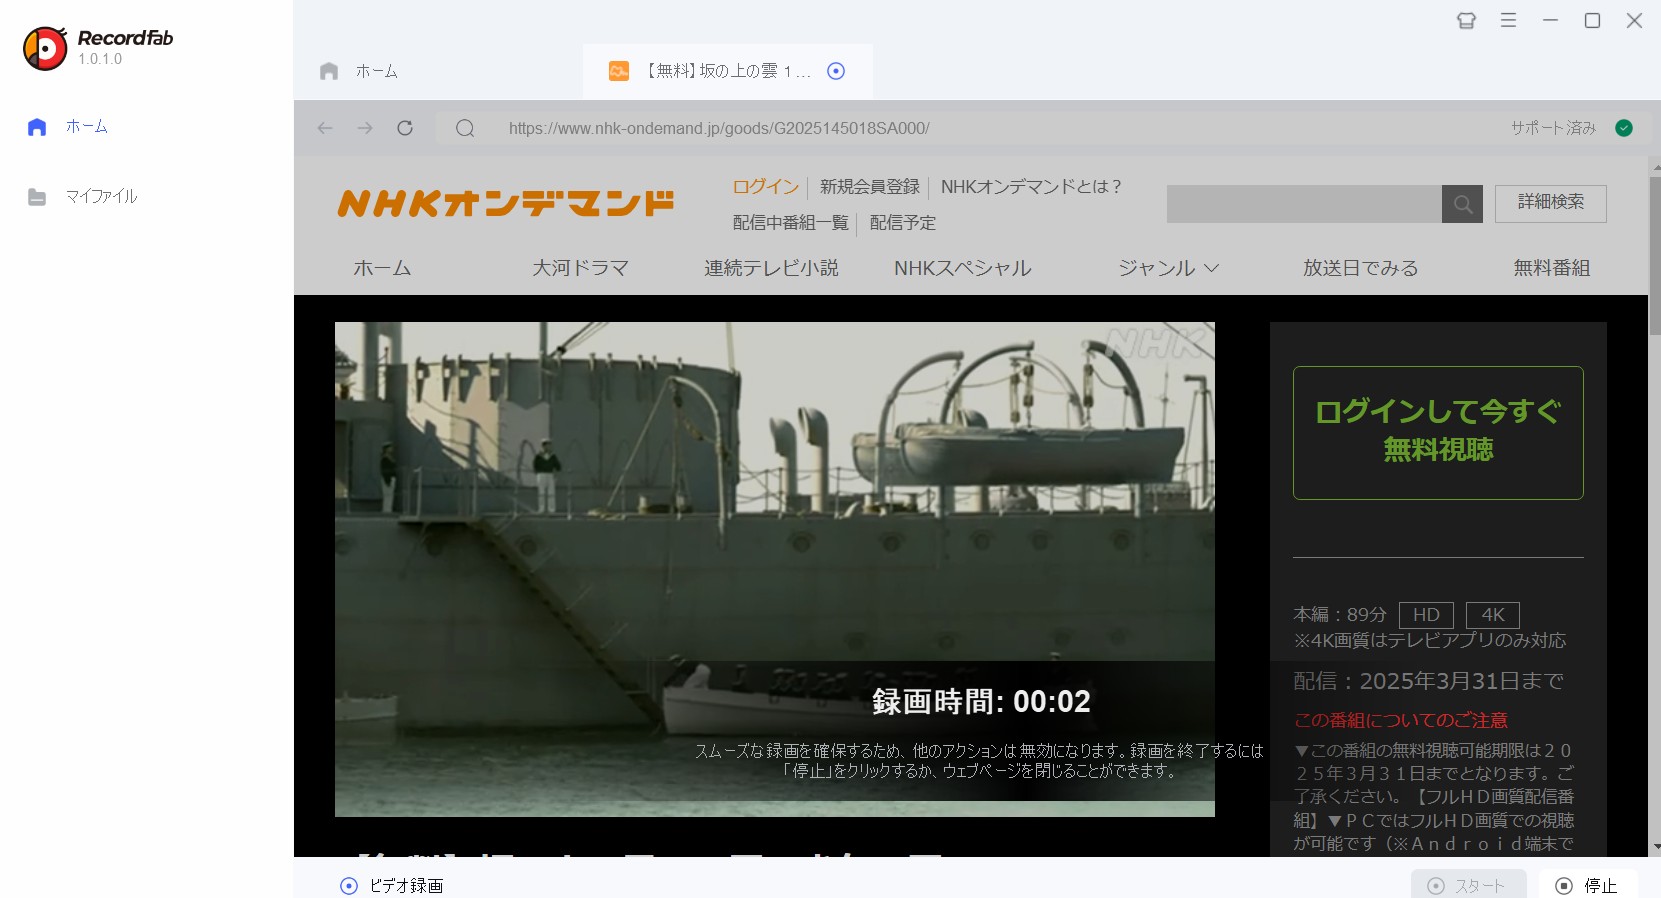Click the 本編:89分 text

[1340, 615]
